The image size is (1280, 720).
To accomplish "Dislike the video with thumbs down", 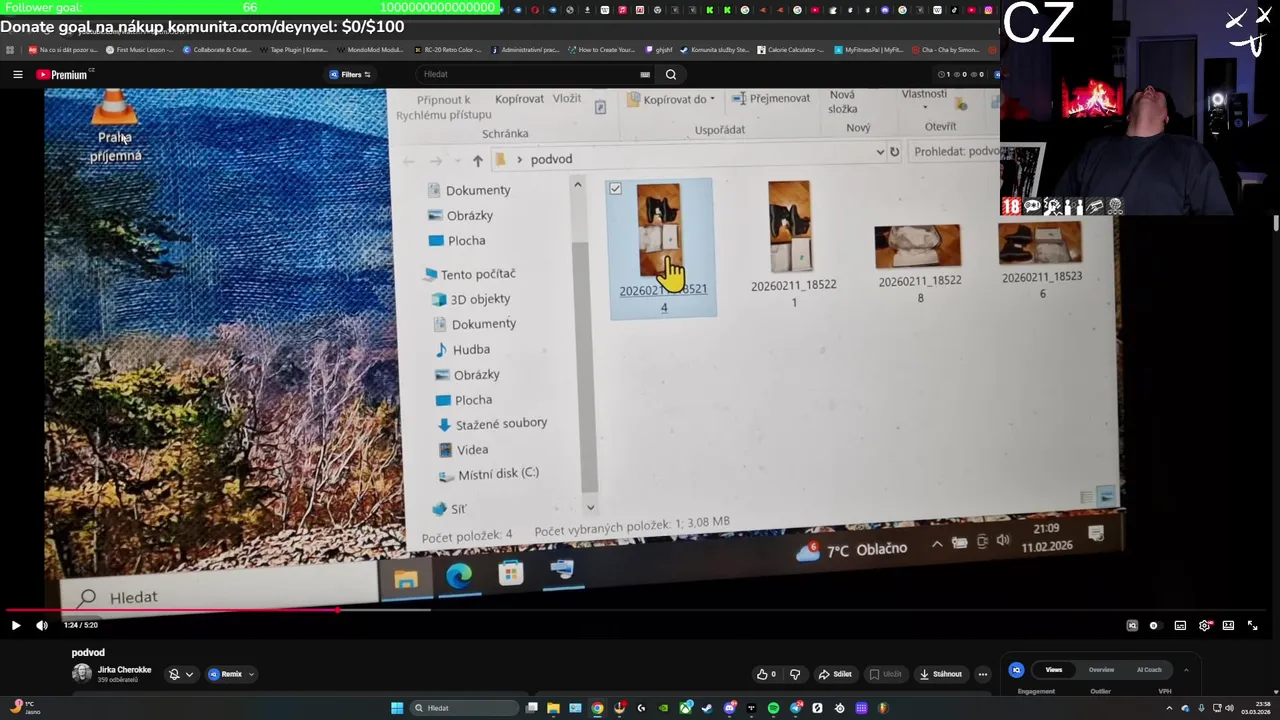I will [795, 674].
